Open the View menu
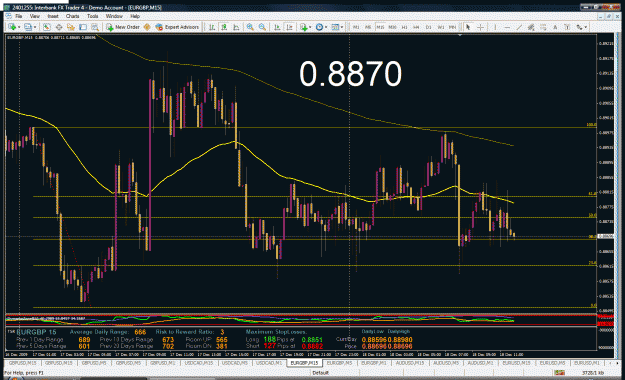Image resolution: width=625 pixels, height=380 pixels. tap(35, 16)
